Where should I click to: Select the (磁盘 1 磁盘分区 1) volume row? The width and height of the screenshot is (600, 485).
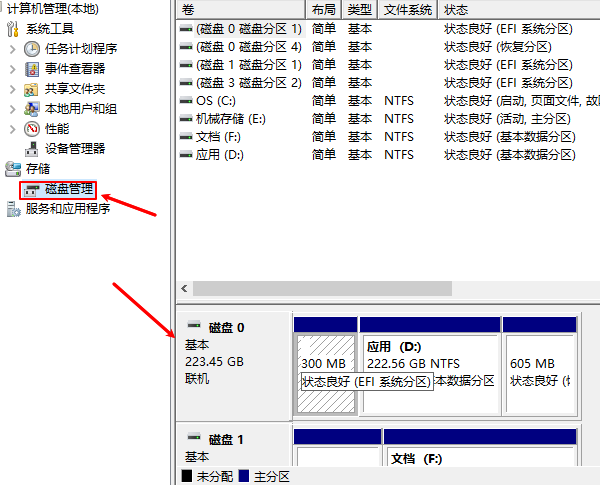(x=388, y=65)
